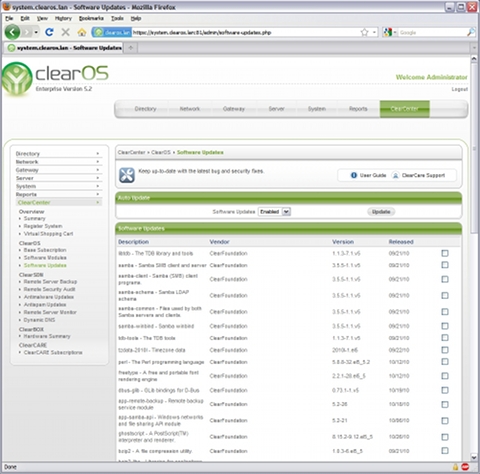Open the Directory navigation tab
Screen dimensions: 480x474
145,109
